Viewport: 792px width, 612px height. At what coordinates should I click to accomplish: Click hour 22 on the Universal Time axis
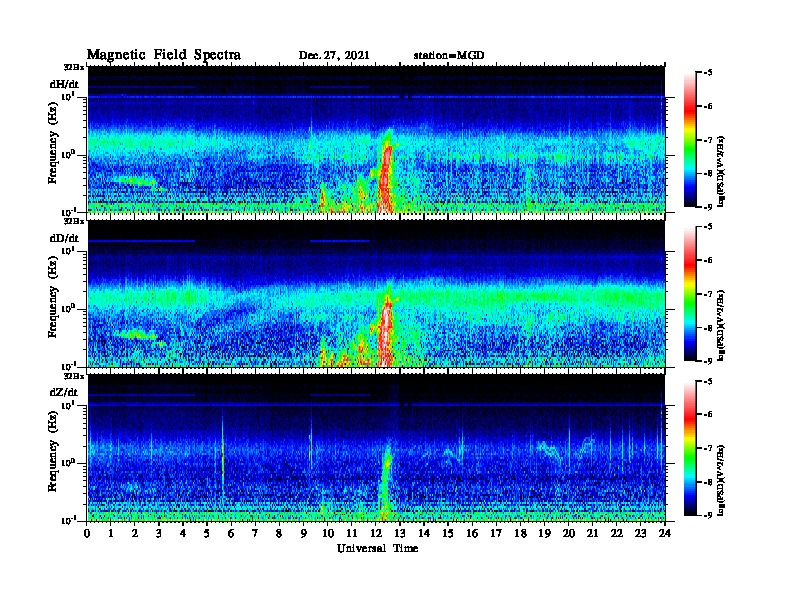point(617,534)
